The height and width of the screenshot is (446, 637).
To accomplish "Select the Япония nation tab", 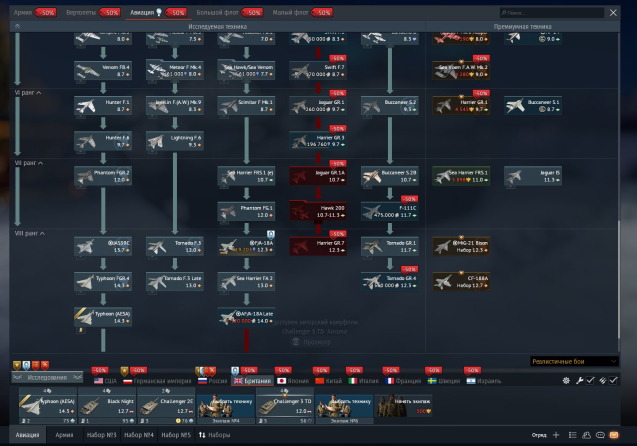I will (291, 380).
